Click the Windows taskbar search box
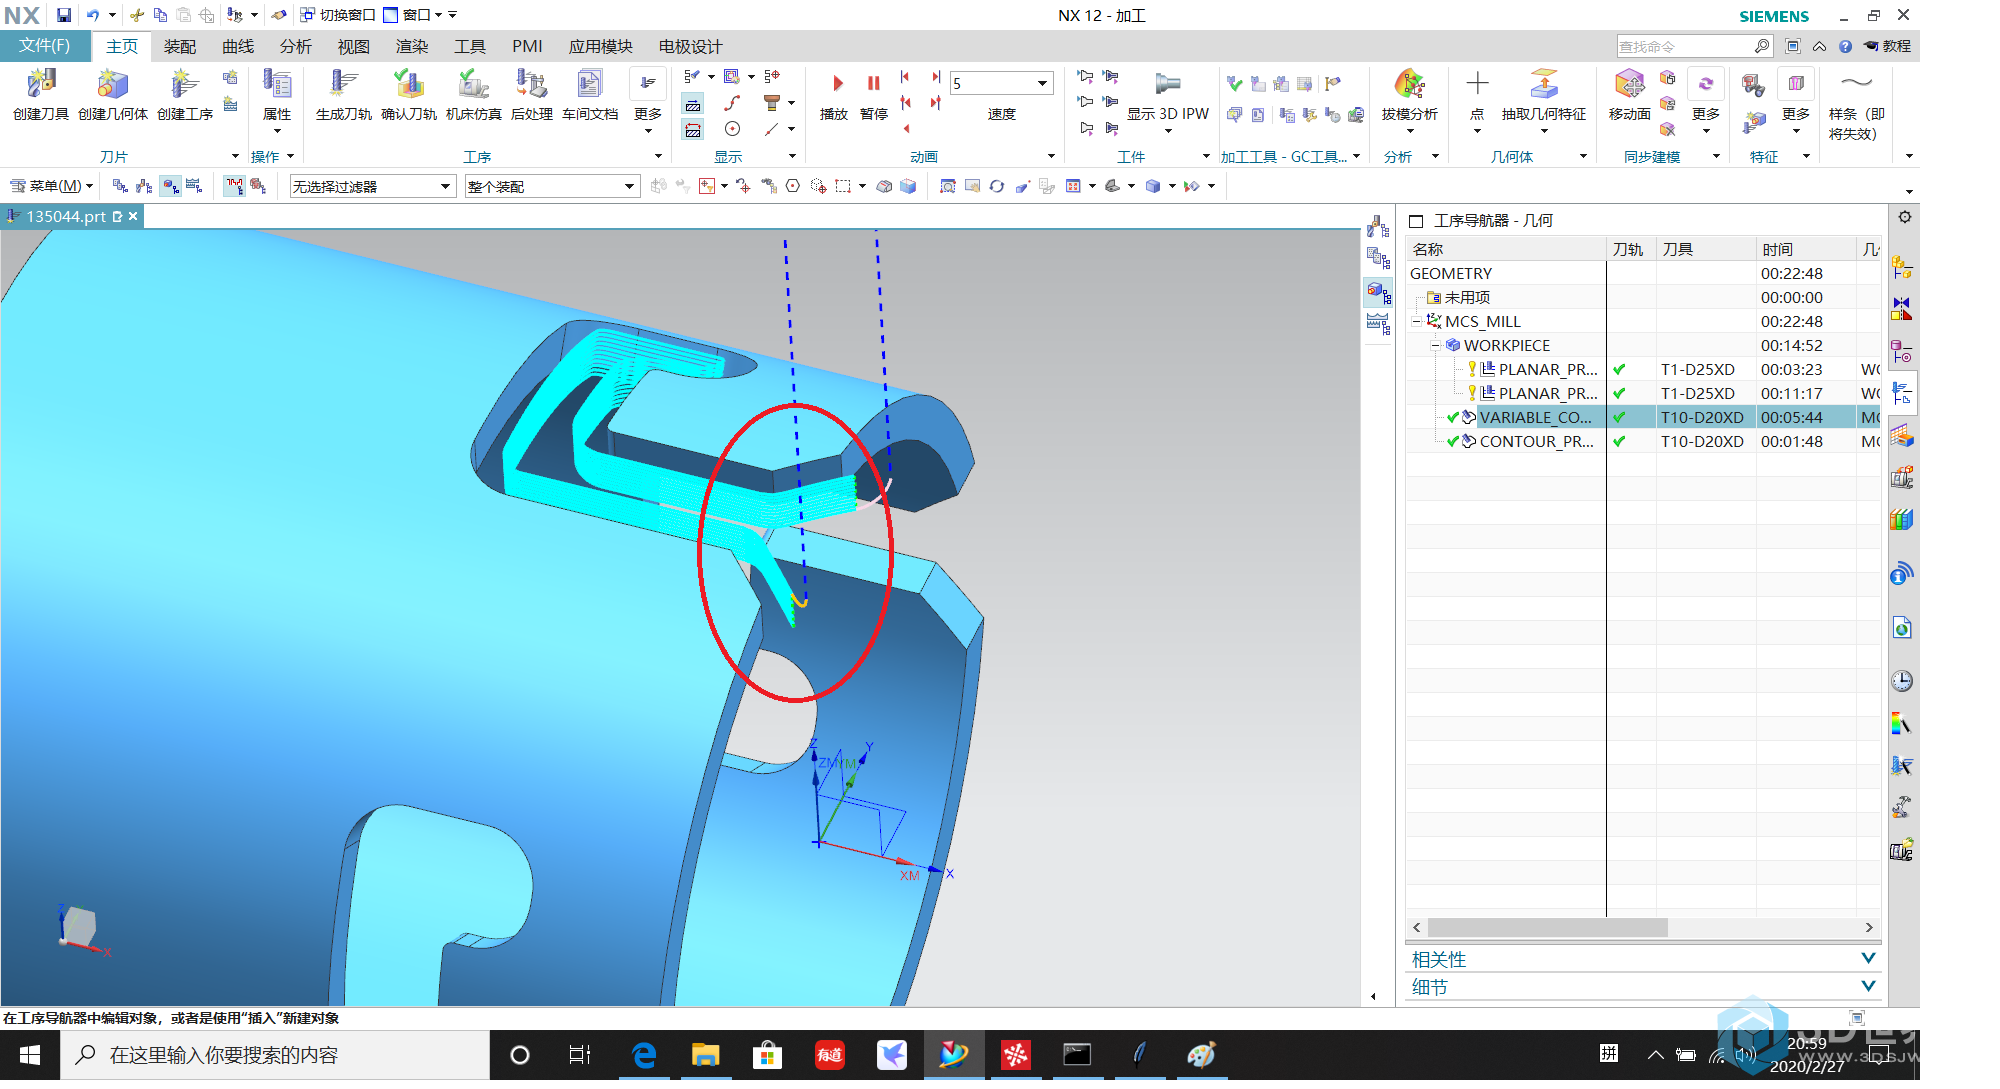This screenshot has height=1089, width=2000. (x=275, y=1055)
